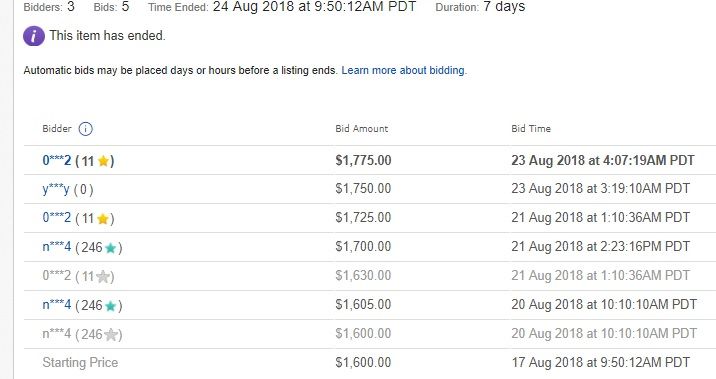The width and height of the screenshot is (716, 379).
Task: Click teal star beside n***4 $1,700.00 bid
Action: coord(111,248)
